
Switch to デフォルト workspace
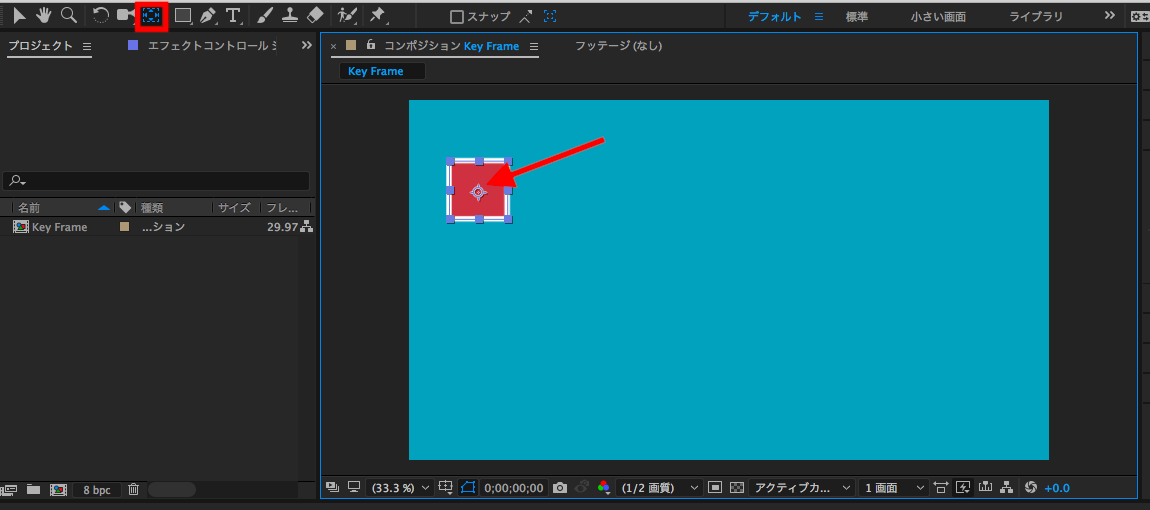pyautogui.click(x=775, y=16)
